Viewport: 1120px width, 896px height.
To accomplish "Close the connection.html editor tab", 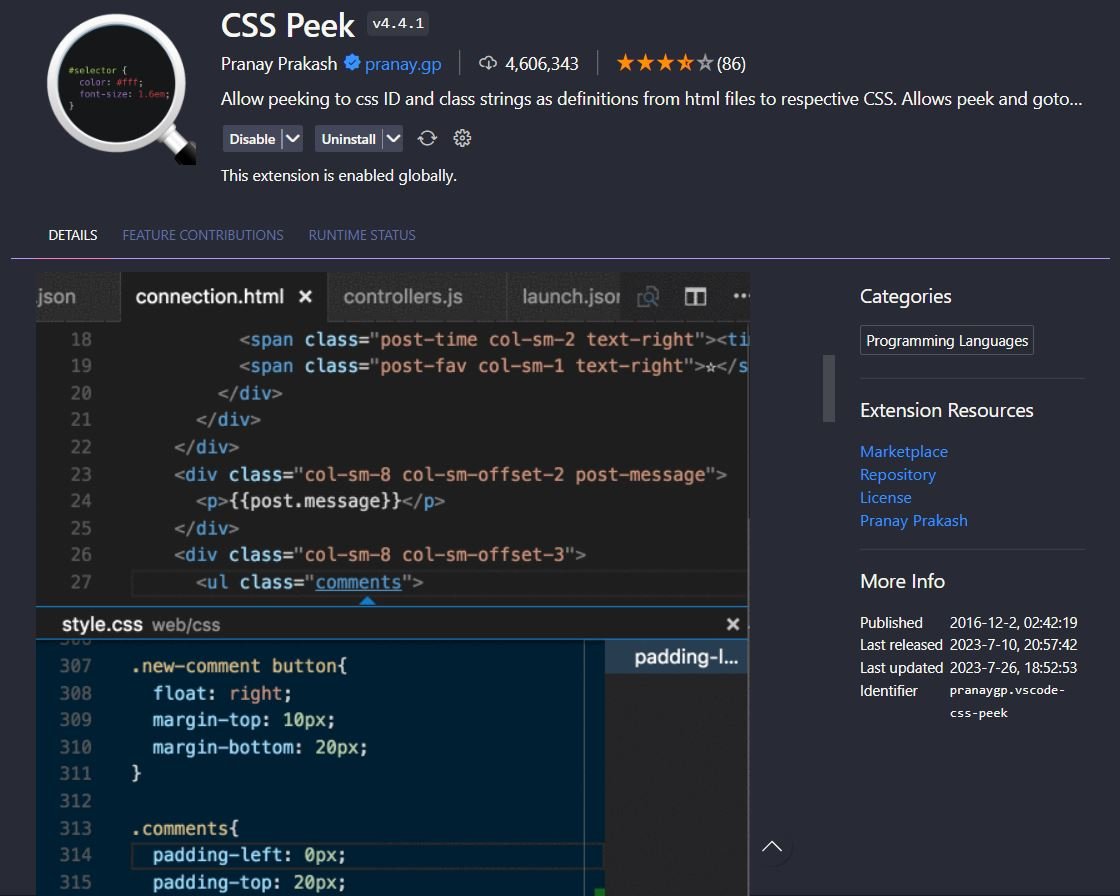I will [305, 296].
